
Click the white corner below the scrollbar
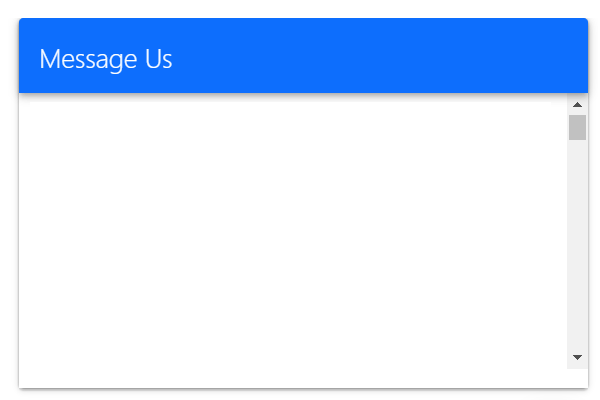click(x=577, y=378)
